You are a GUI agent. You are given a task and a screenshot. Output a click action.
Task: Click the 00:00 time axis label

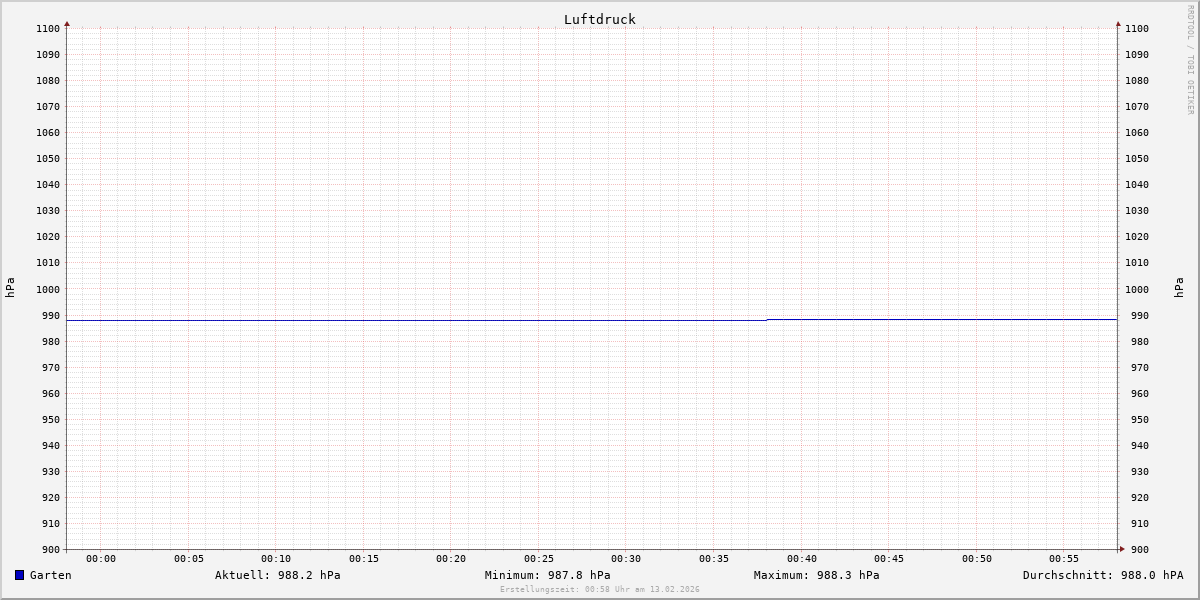(101, 559)
